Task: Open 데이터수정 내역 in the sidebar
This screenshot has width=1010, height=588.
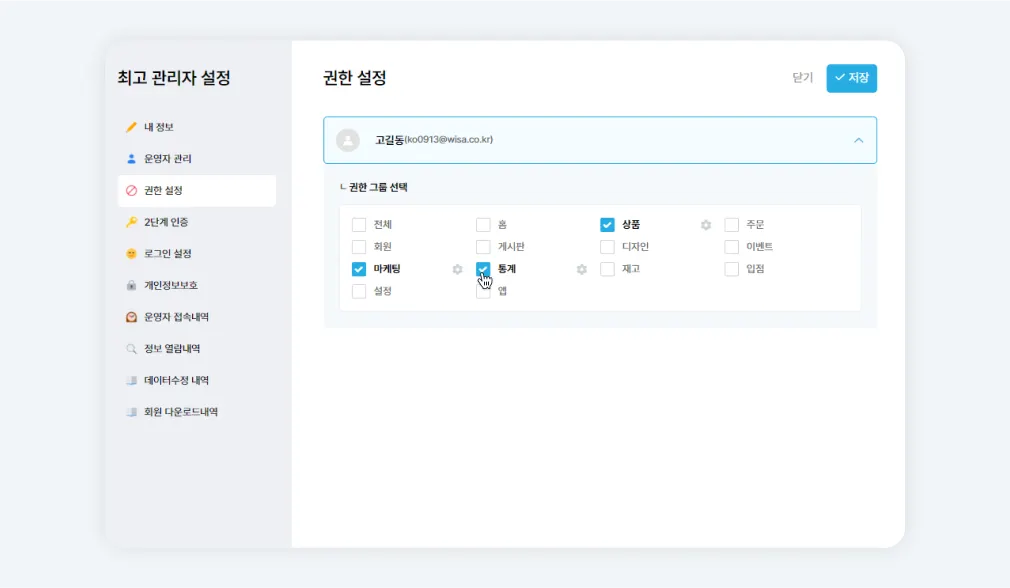Action: pyautogui.click(x=176, y=380)
